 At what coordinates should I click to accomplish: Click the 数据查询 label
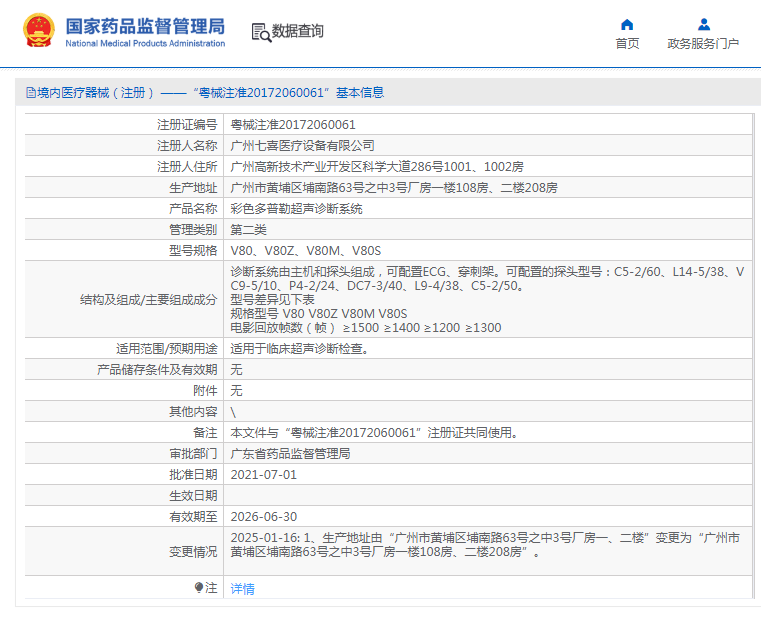coord(298,31)
